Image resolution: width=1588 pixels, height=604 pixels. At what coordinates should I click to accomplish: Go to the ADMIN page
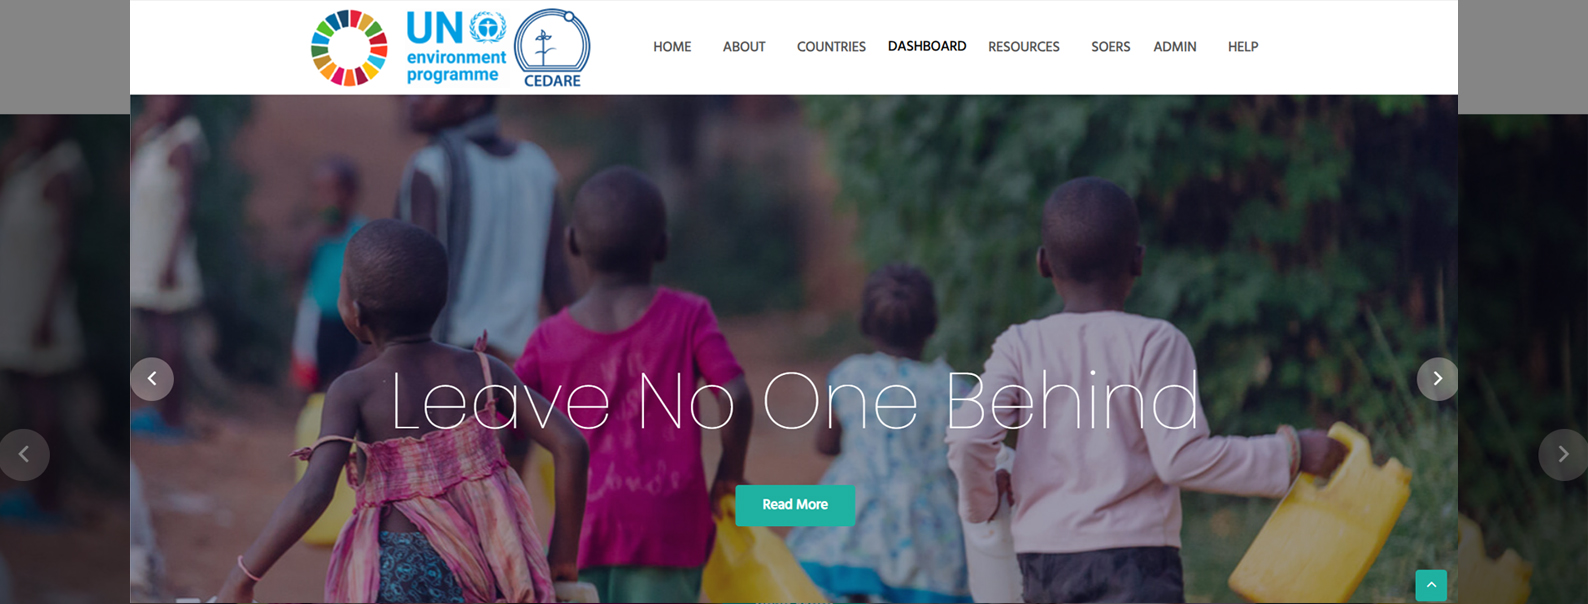1175,47
